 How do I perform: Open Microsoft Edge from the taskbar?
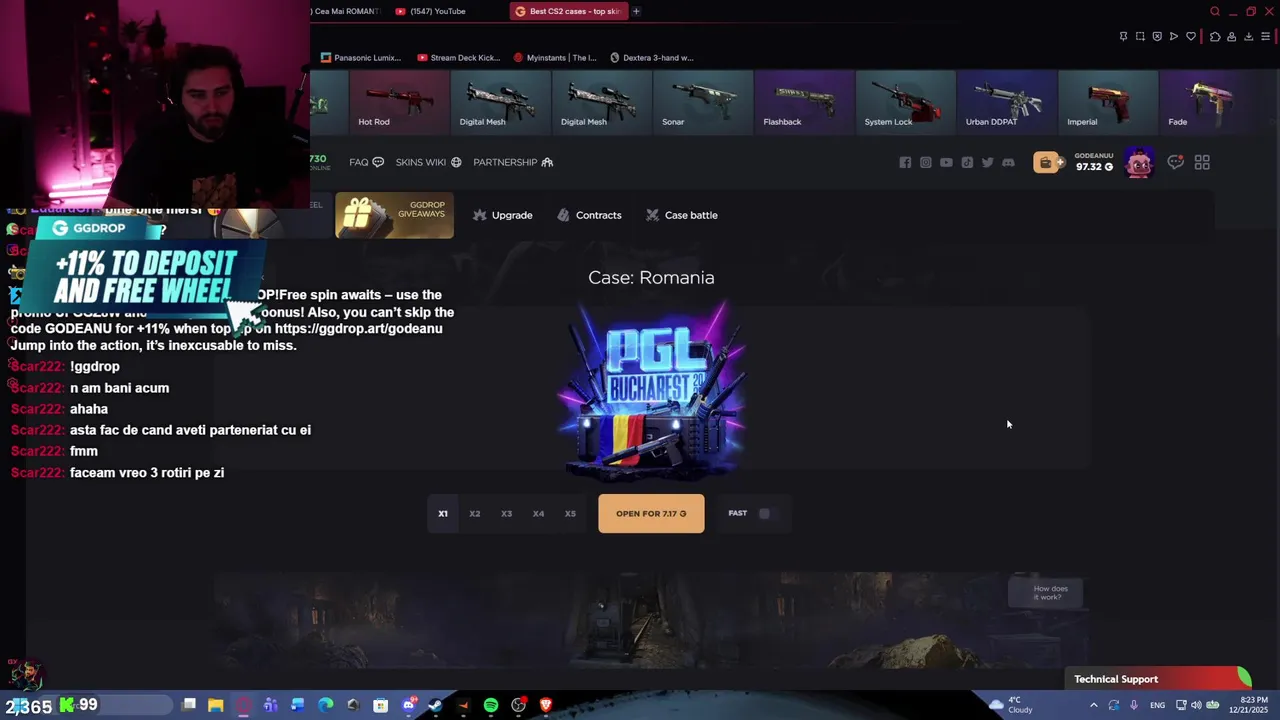(325, 705)
